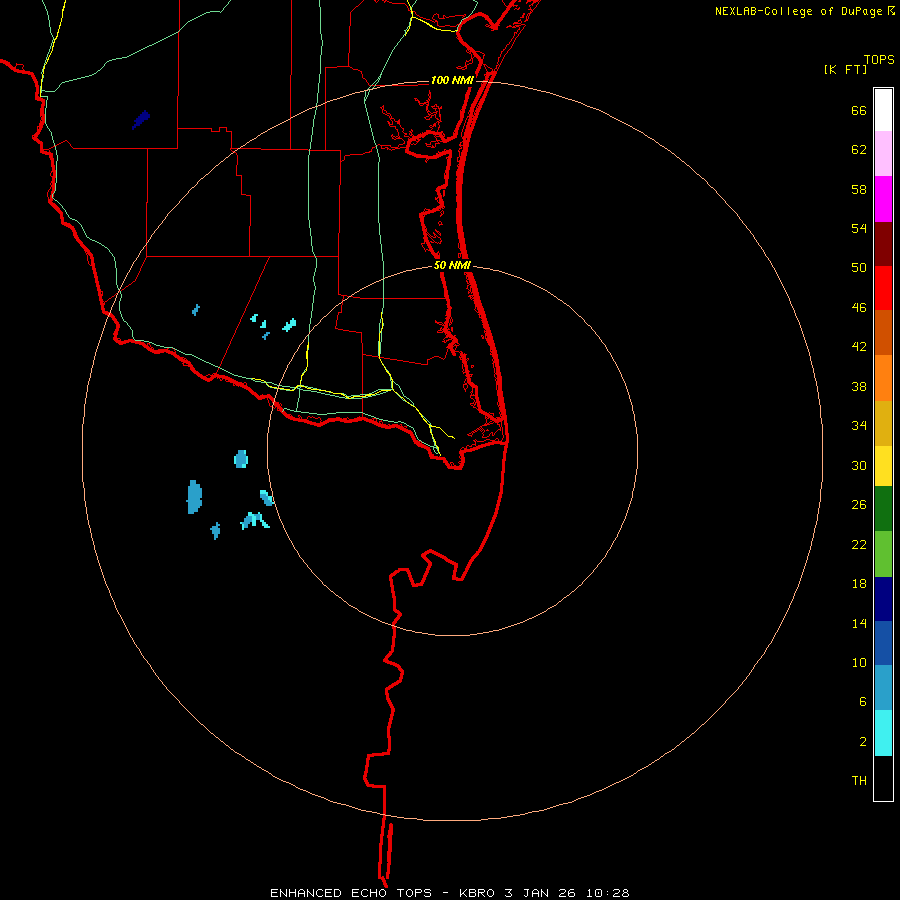The height and width of the screenshot is (900, 900).
Task: Click the "NEXLAB-College of DuPage" text
Action: point(798,11)
